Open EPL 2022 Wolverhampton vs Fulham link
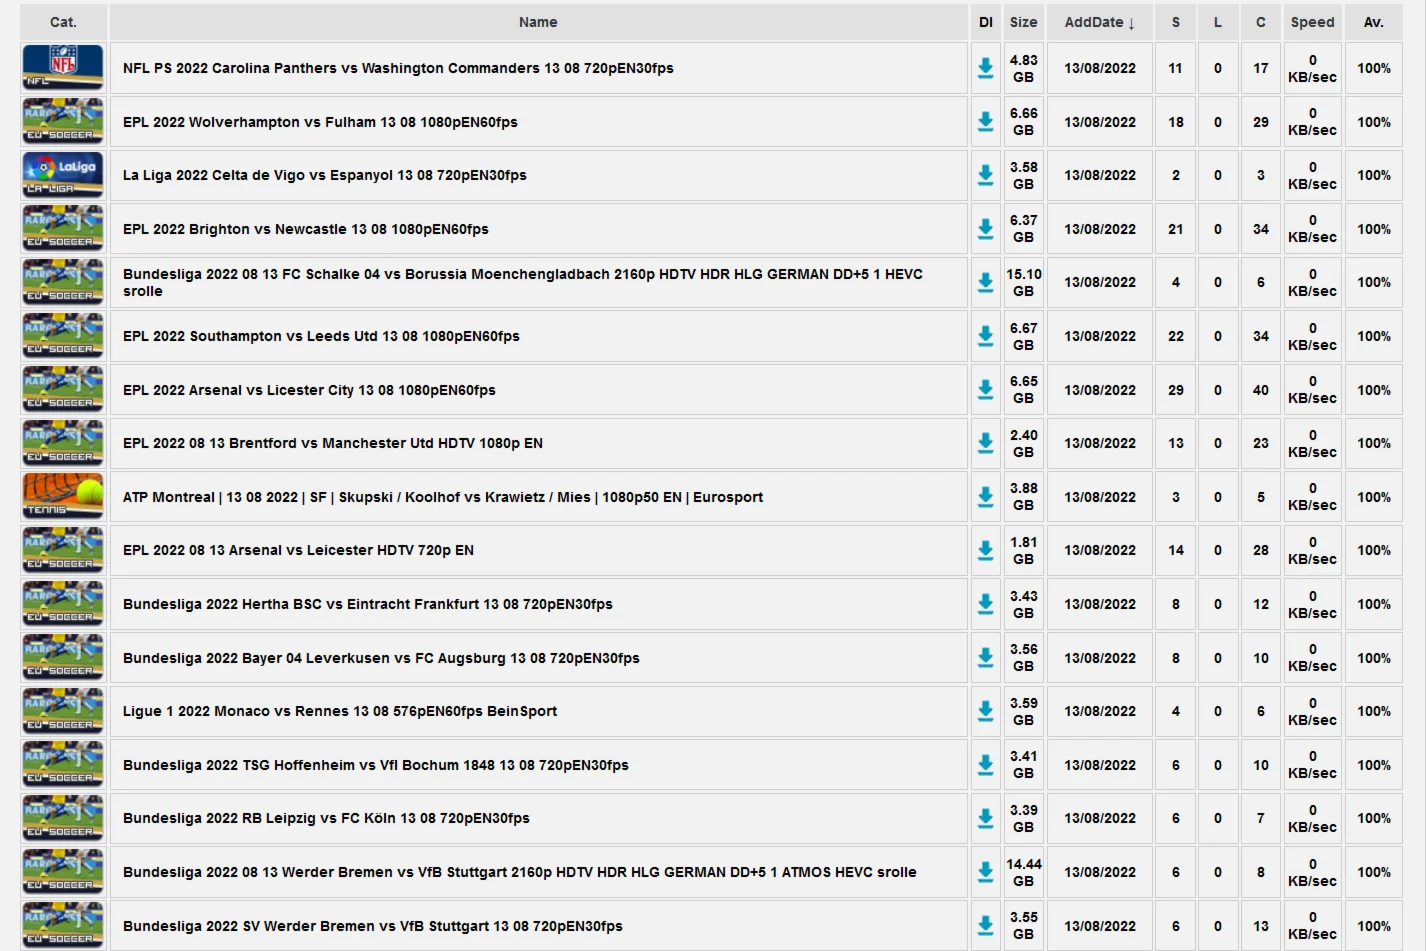 320,122
